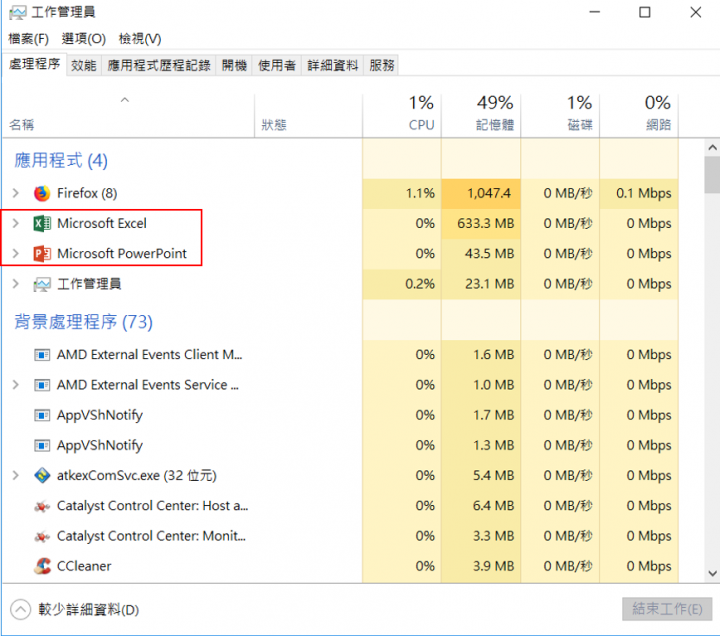Click the 結束工作(E) button
The image size is (720, 636).
pos(667,609)
